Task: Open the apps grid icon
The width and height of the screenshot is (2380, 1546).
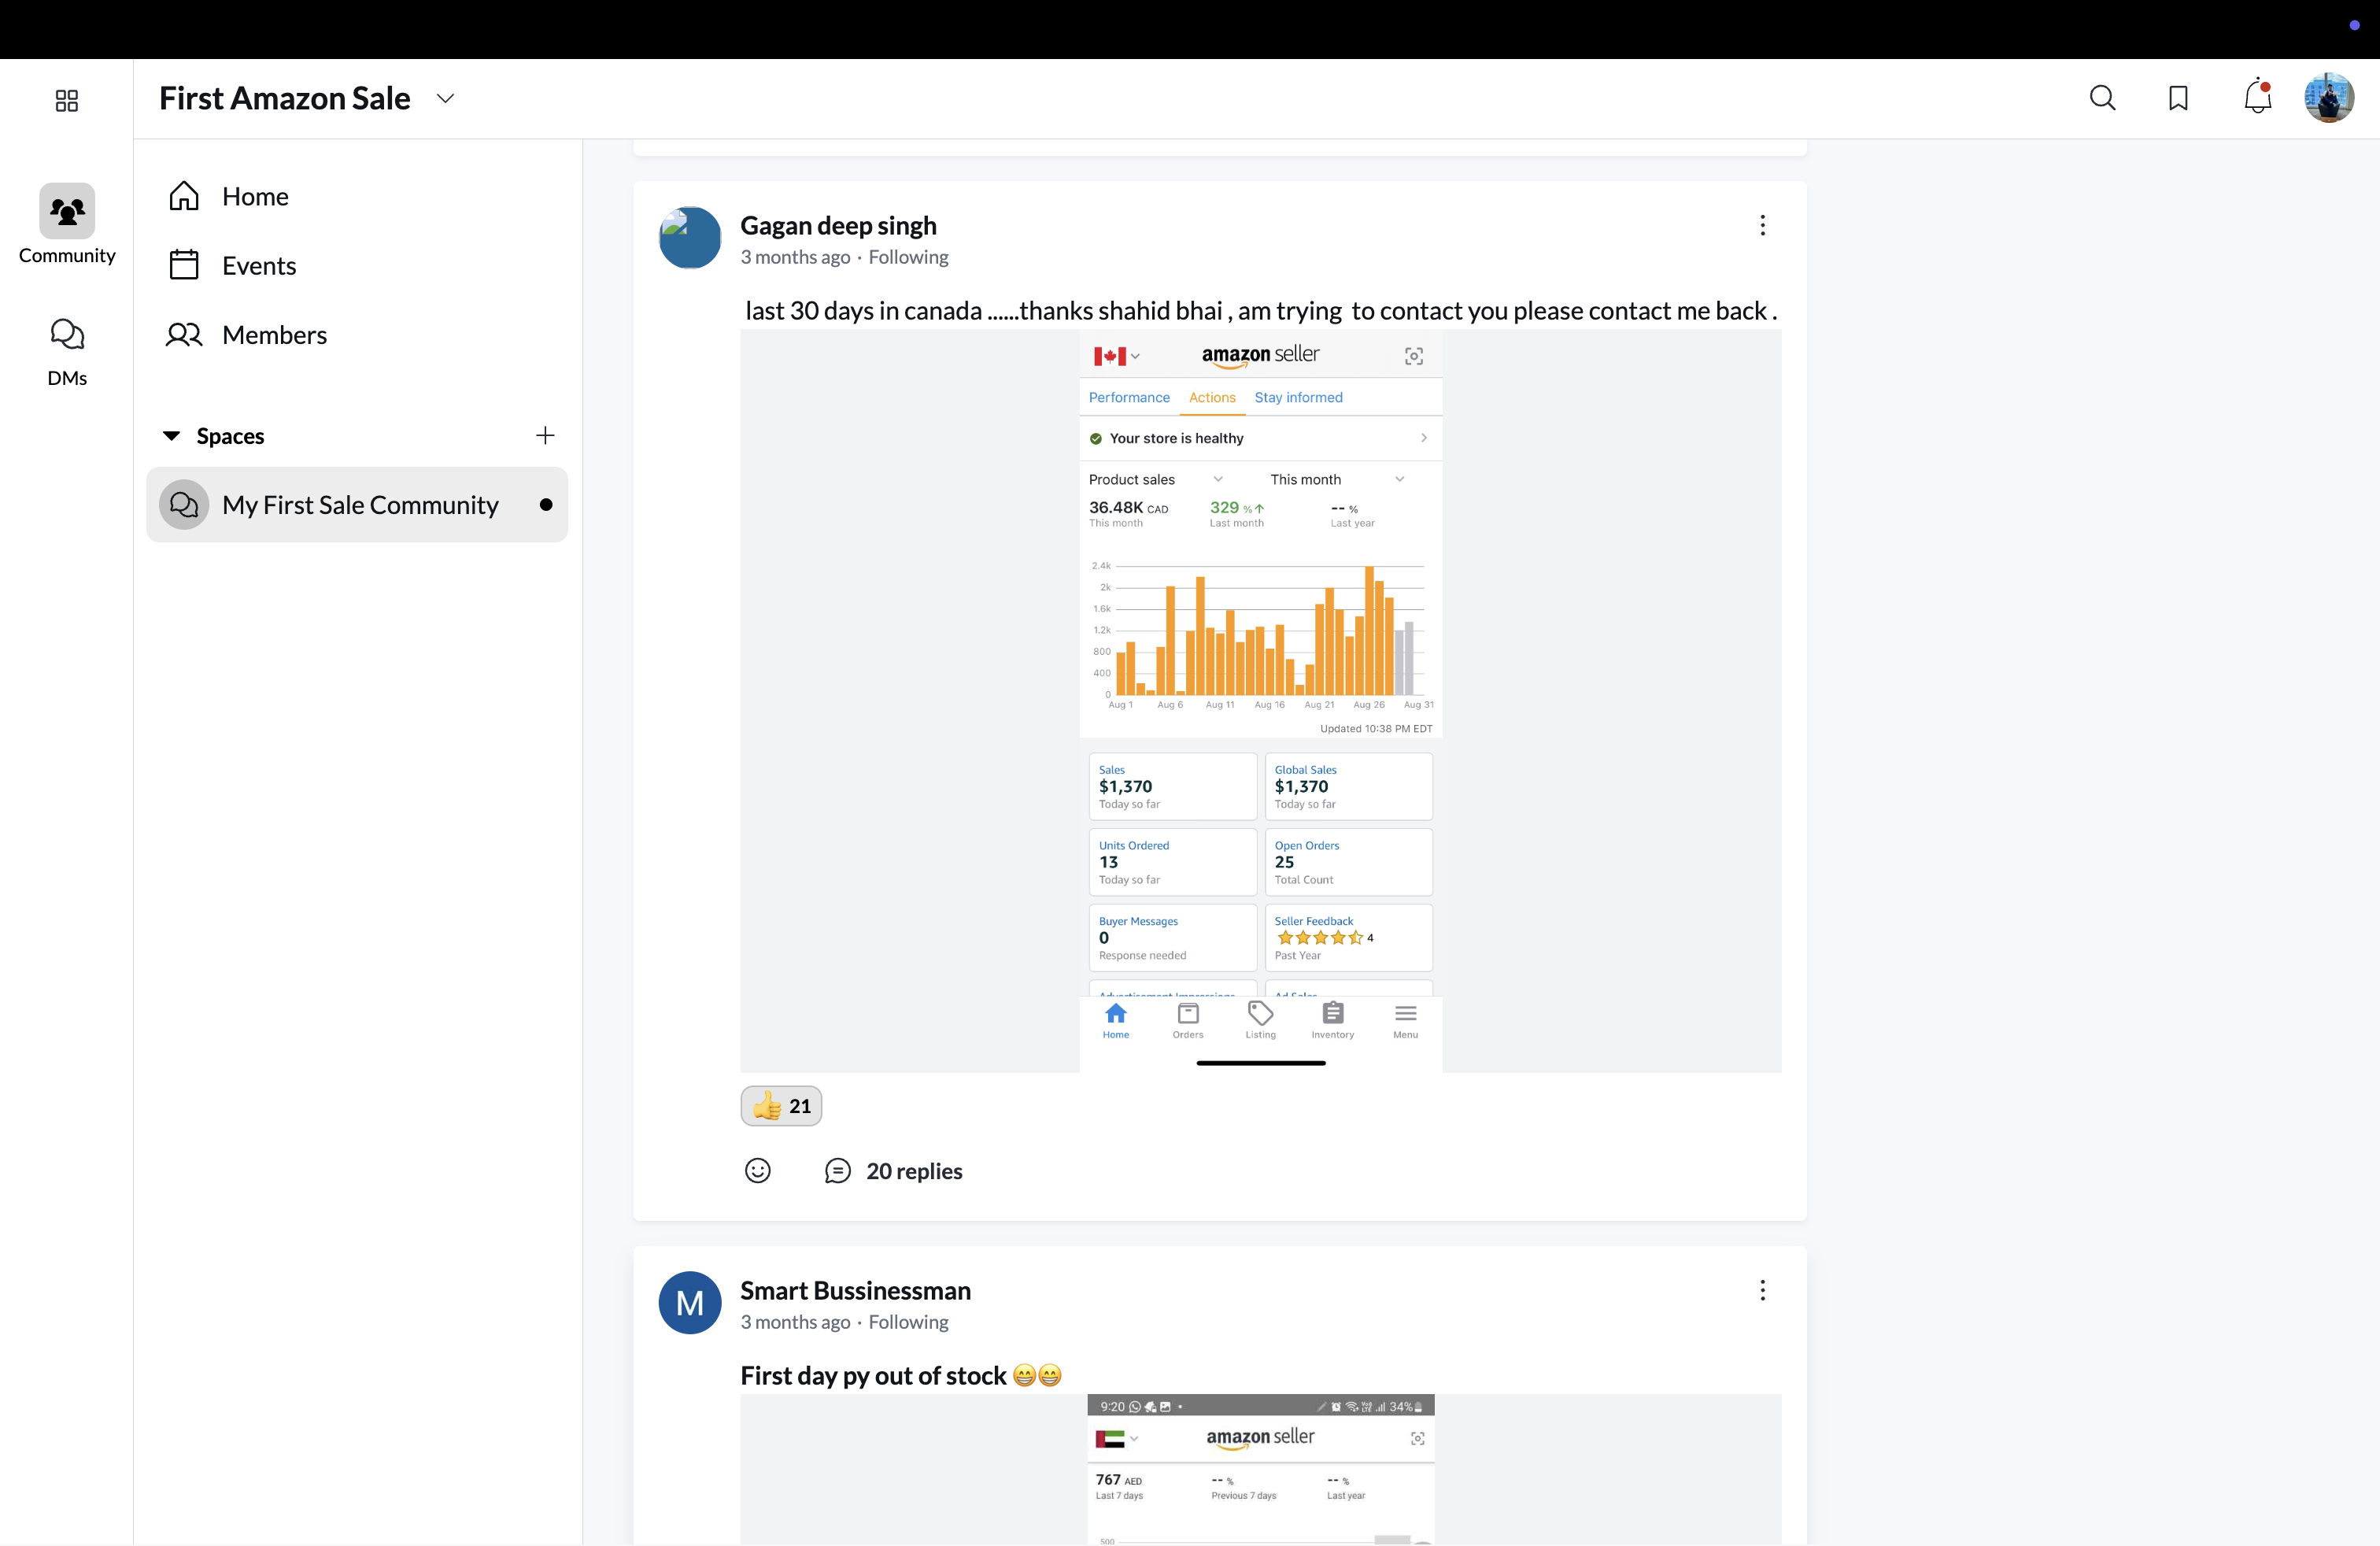Action: [67, 100]
